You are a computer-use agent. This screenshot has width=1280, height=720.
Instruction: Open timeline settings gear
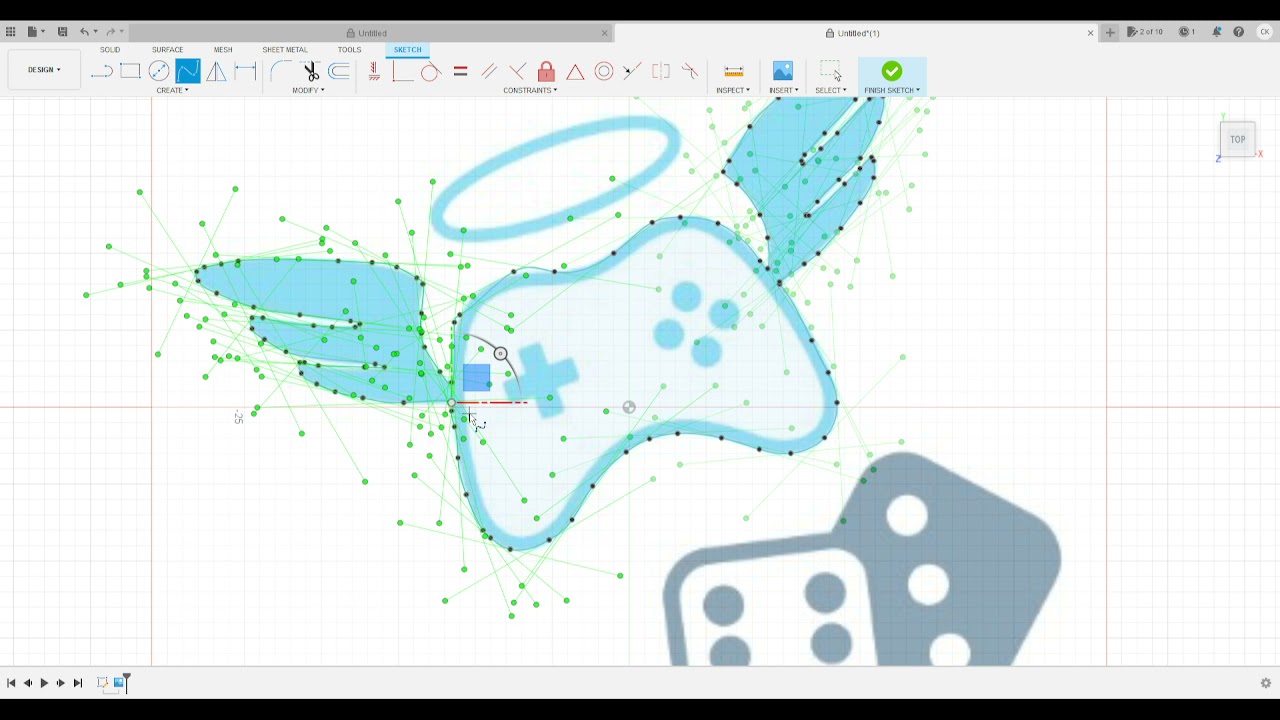click(1266, 683)
